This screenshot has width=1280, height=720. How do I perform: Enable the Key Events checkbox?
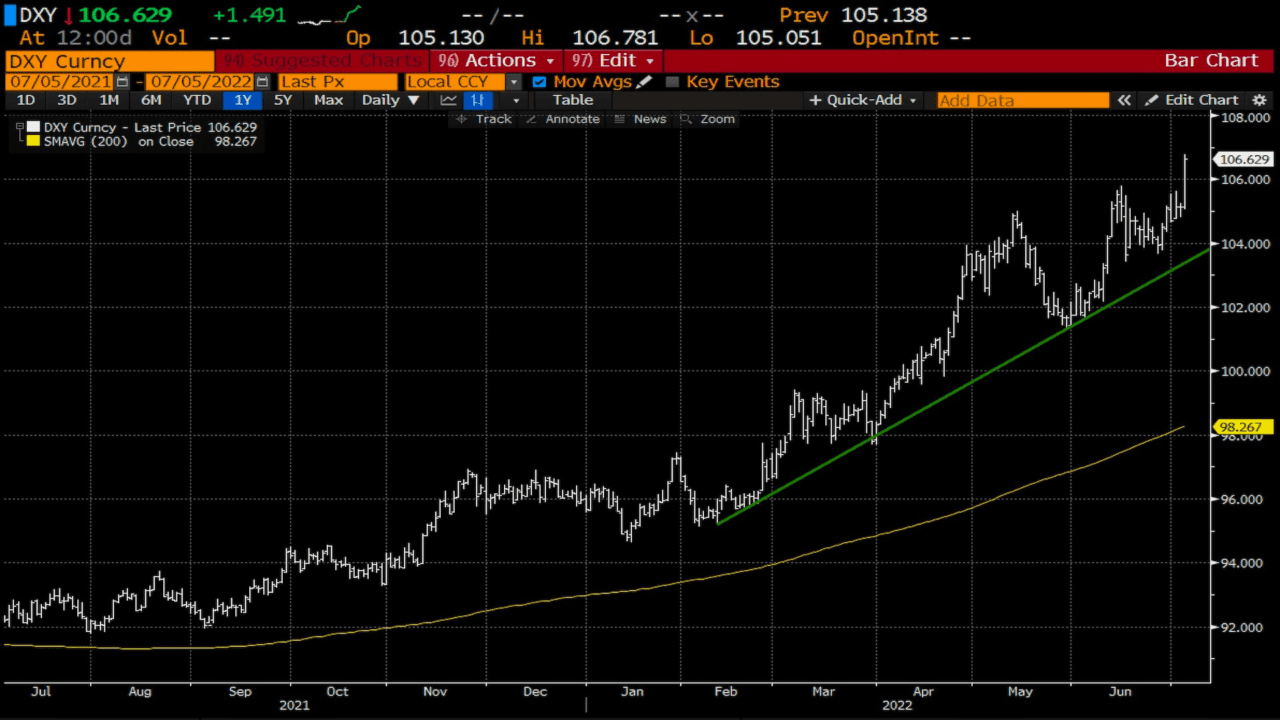pos(672,82)
